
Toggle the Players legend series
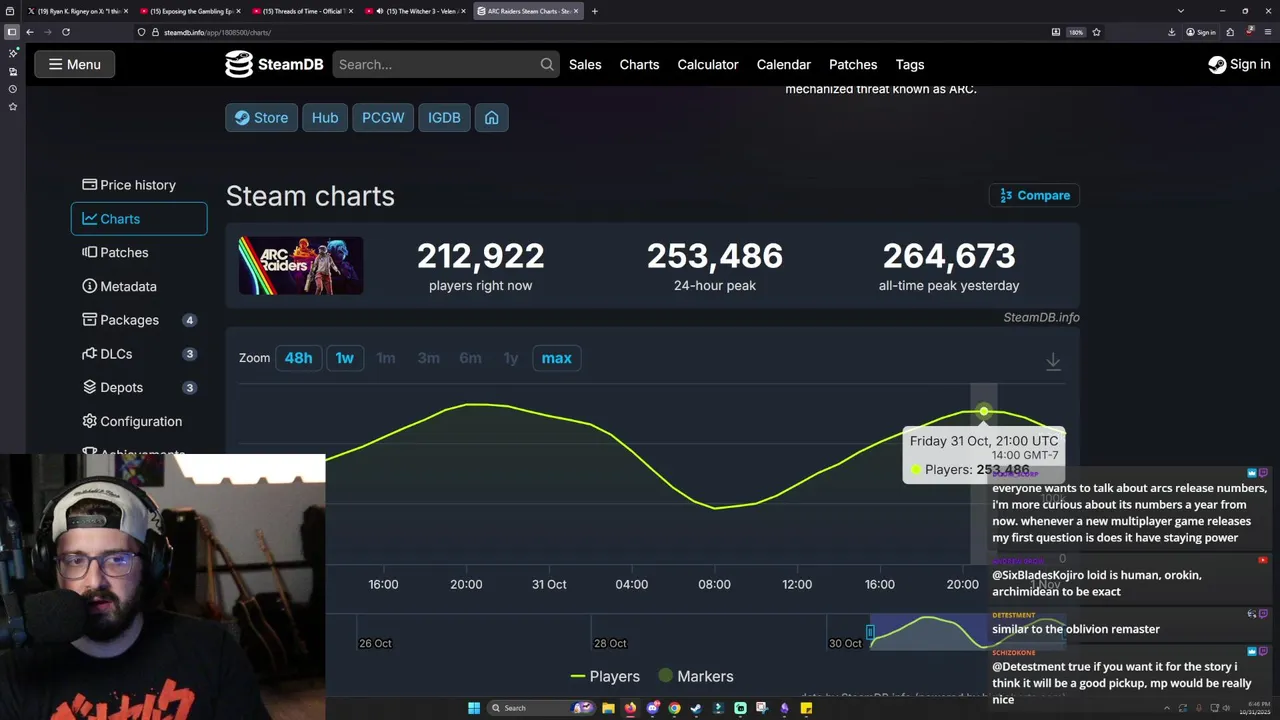[605, 676]
